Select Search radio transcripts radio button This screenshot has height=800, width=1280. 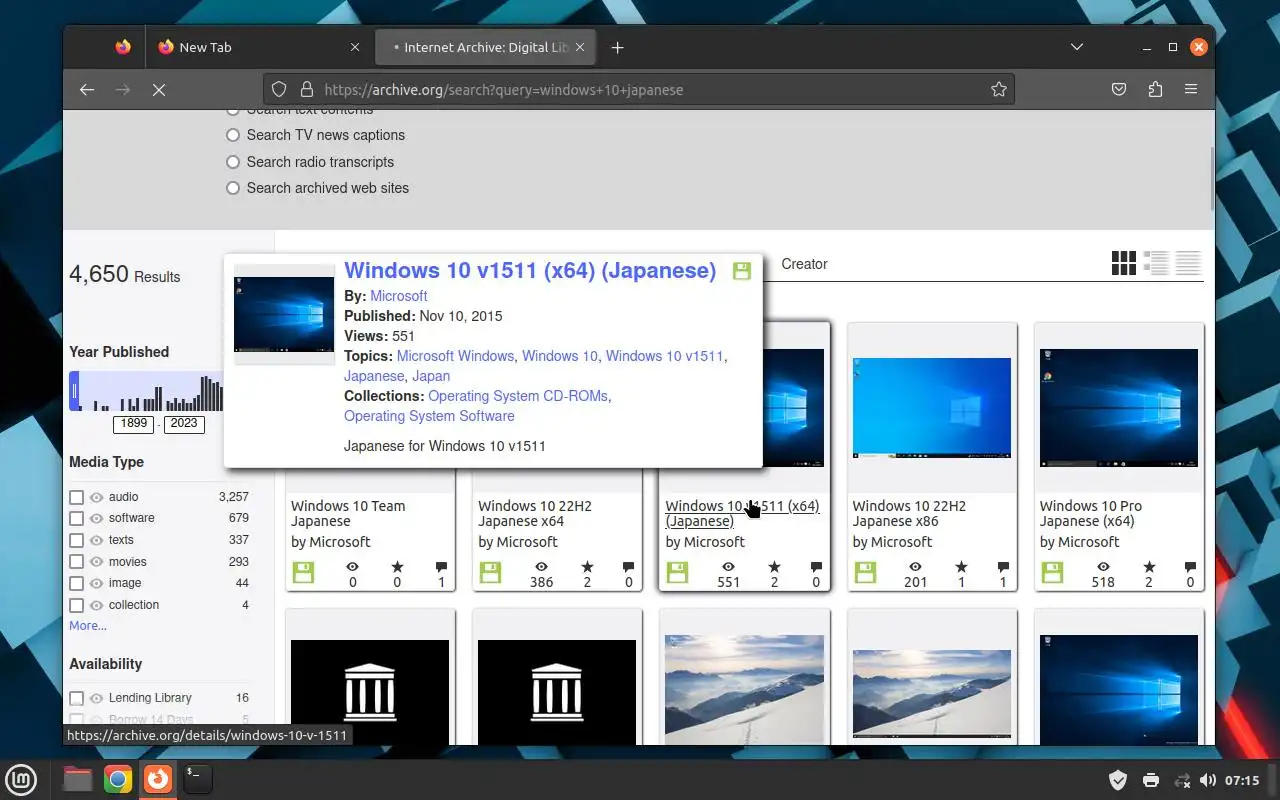coord(233,162)
